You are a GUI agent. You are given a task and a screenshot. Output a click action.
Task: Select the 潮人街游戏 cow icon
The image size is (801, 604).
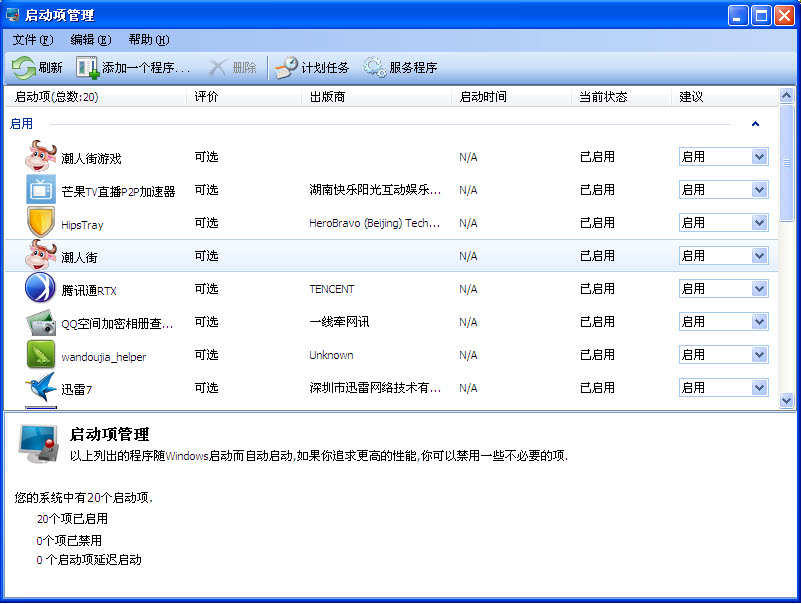click(40, 156)
